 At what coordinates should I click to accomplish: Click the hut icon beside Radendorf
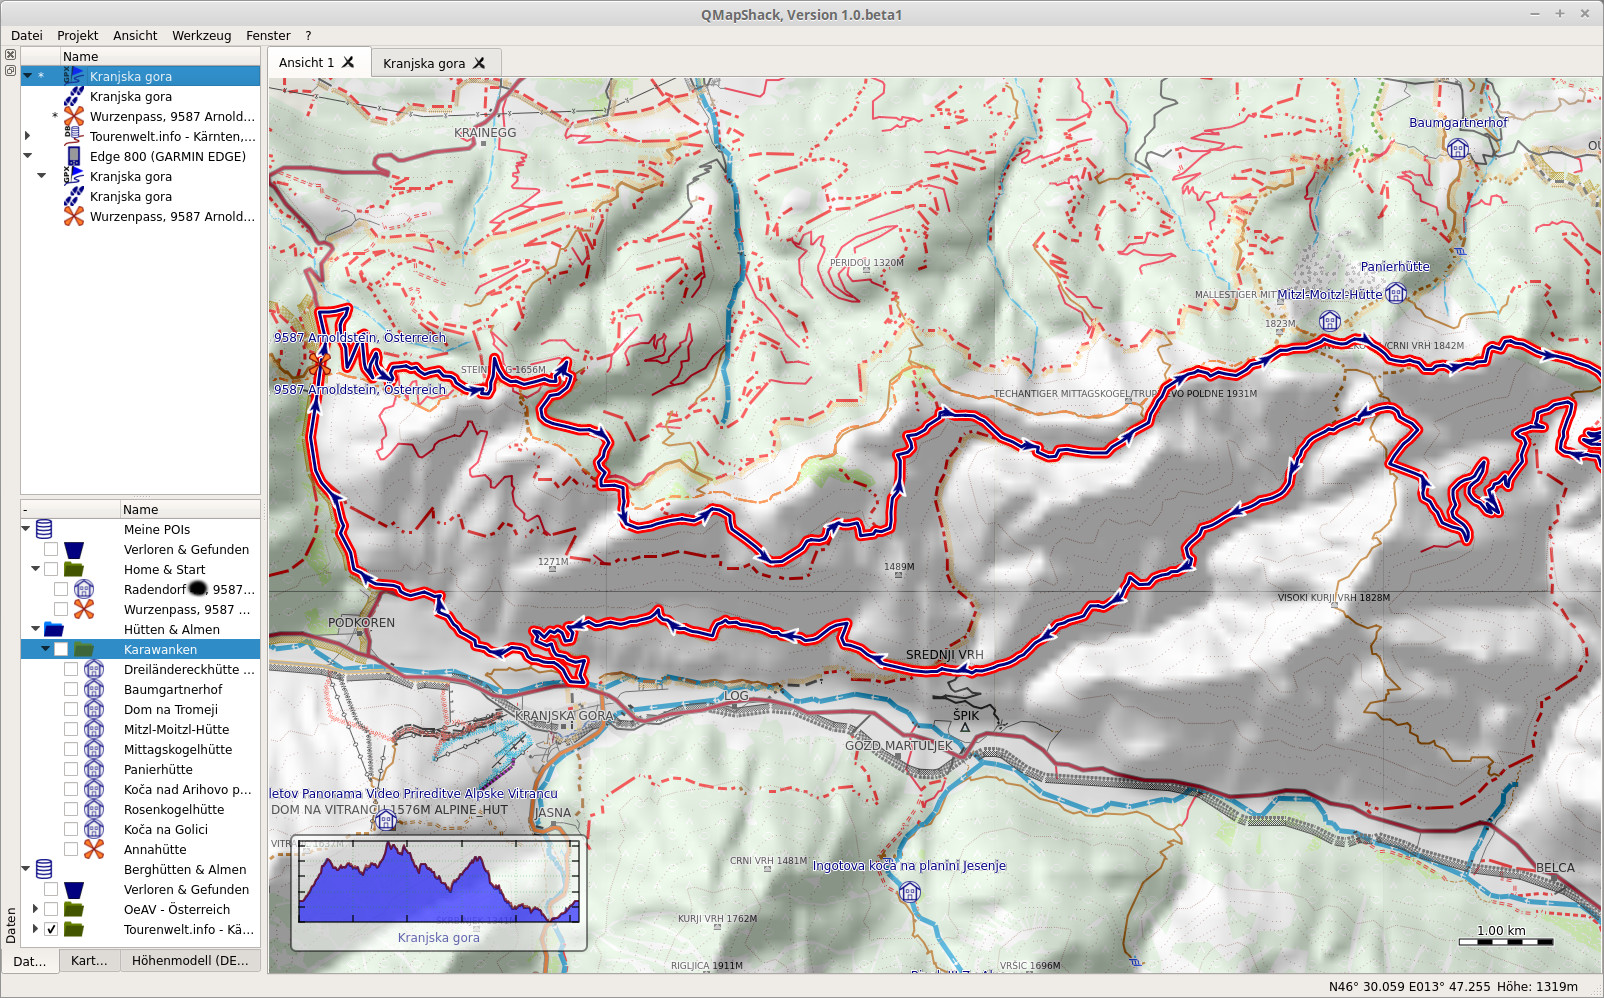[x=84, y=589]
